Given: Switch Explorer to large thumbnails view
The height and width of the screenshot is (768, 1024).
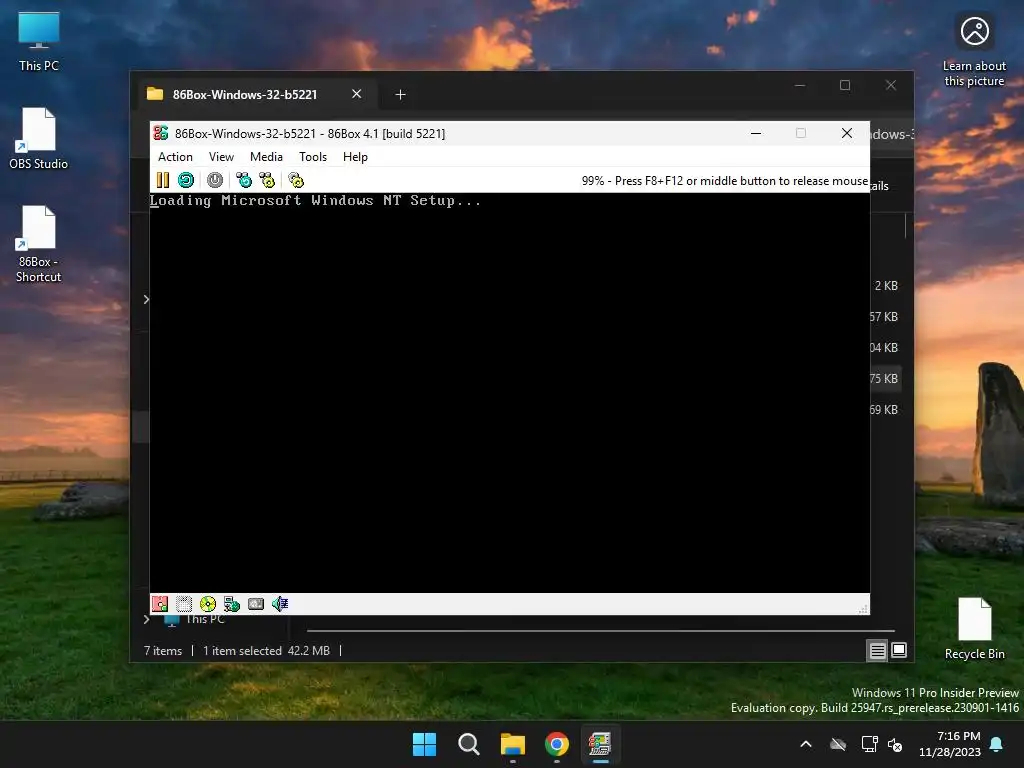Looking at the screenshot, I should [899, 650].
